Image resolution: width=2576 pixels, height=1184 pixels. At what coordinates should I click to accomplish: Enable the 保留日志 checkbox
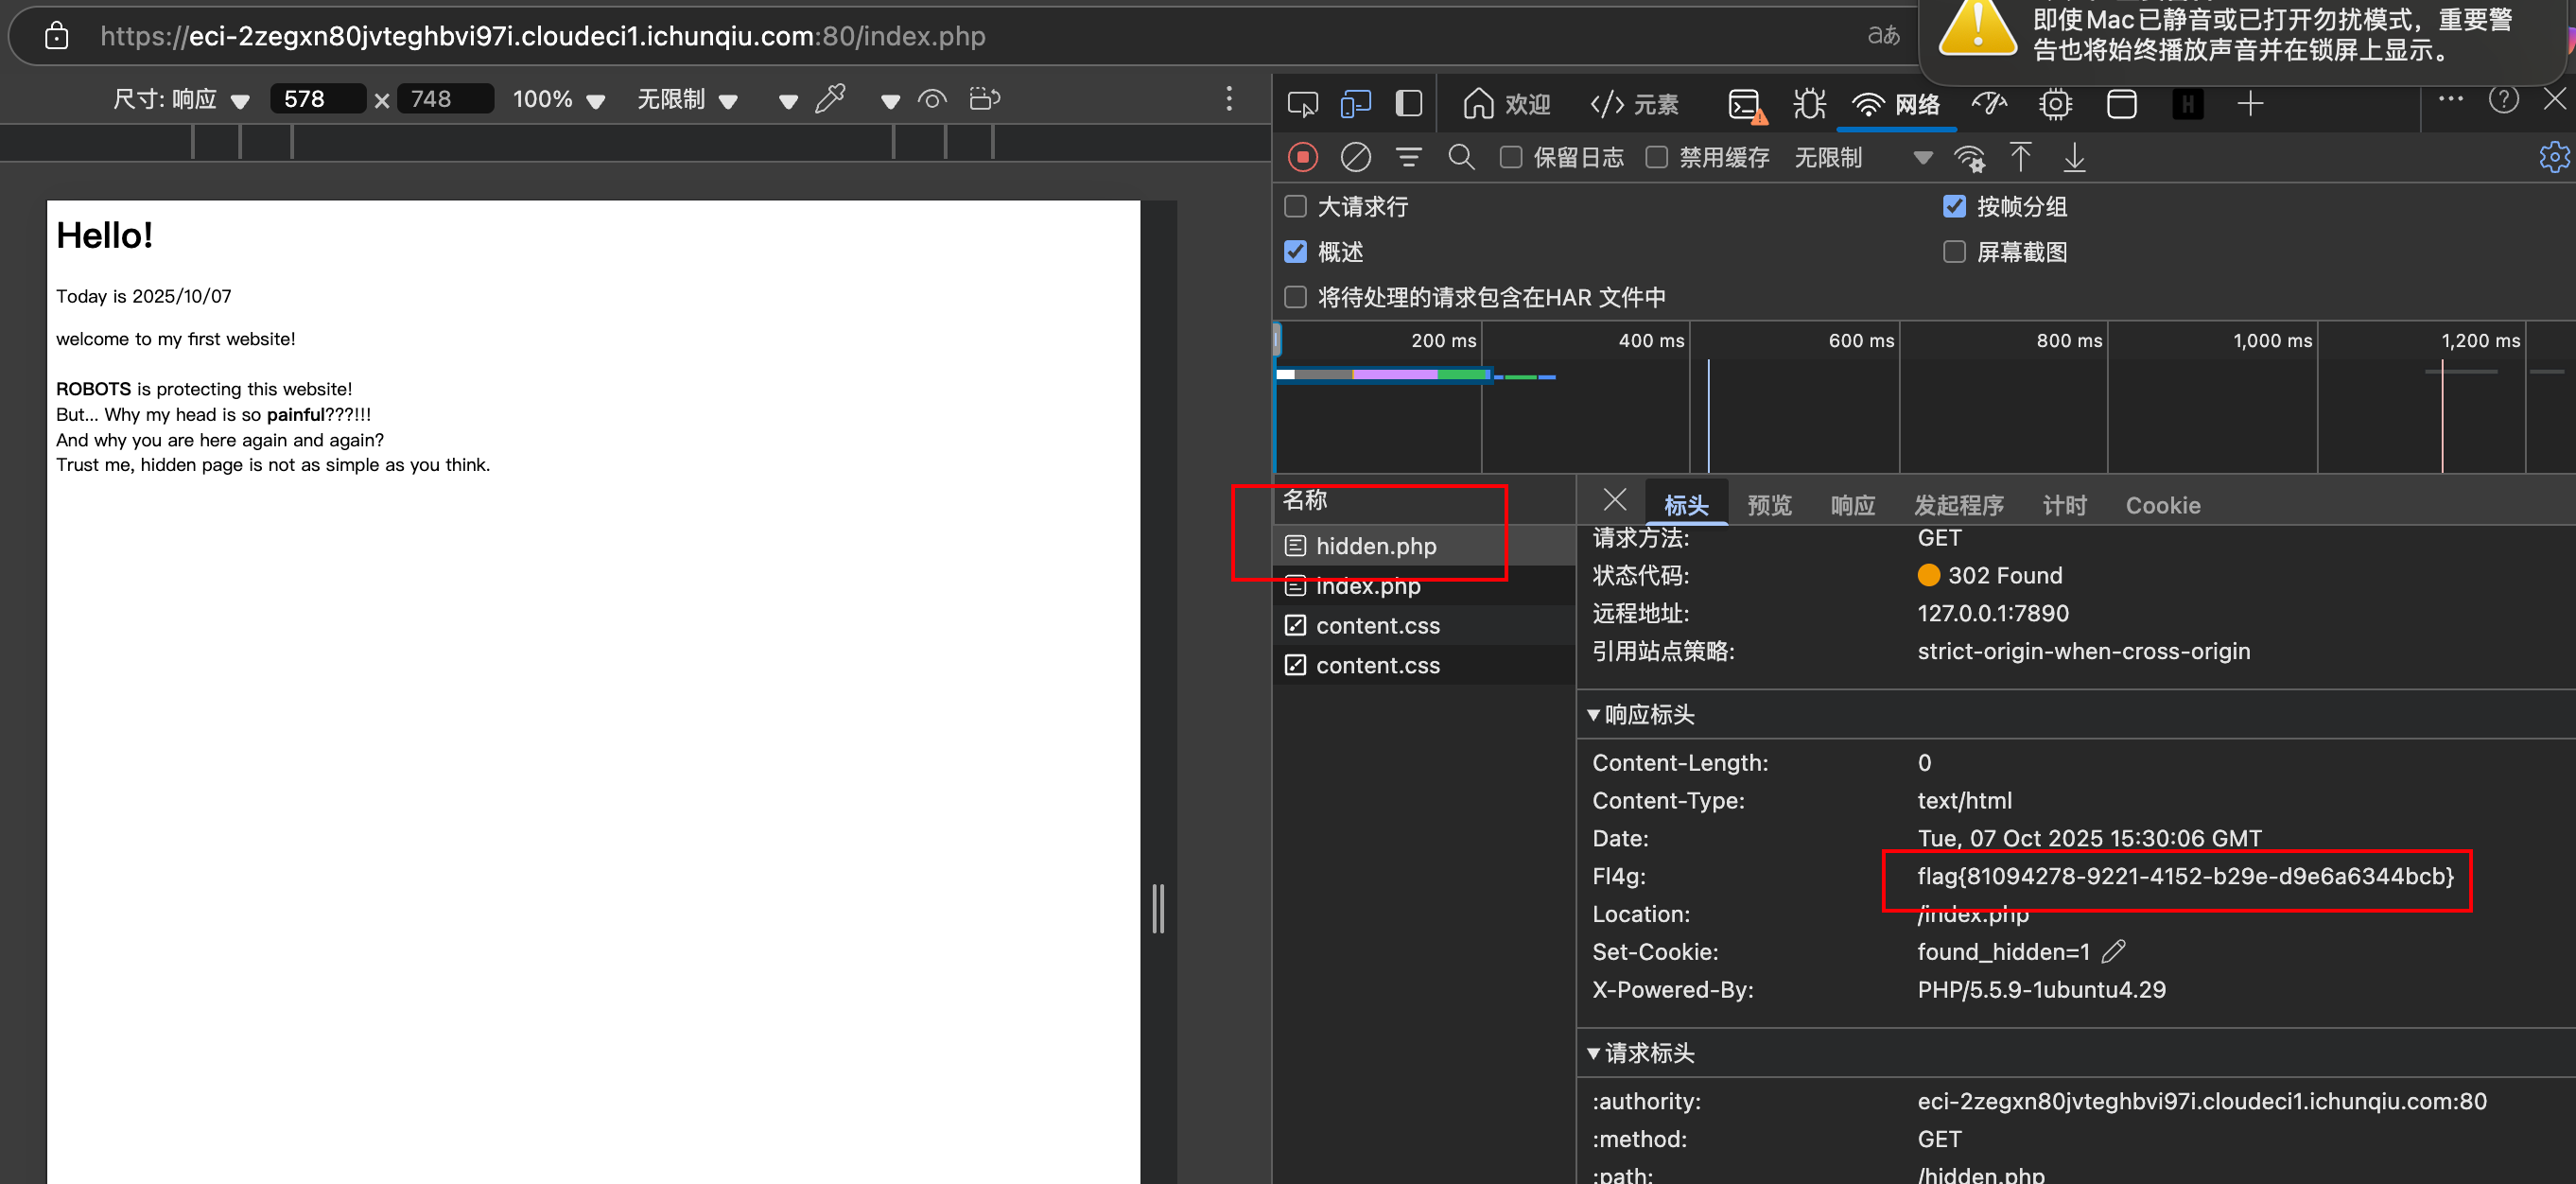tap(1511, 157)
